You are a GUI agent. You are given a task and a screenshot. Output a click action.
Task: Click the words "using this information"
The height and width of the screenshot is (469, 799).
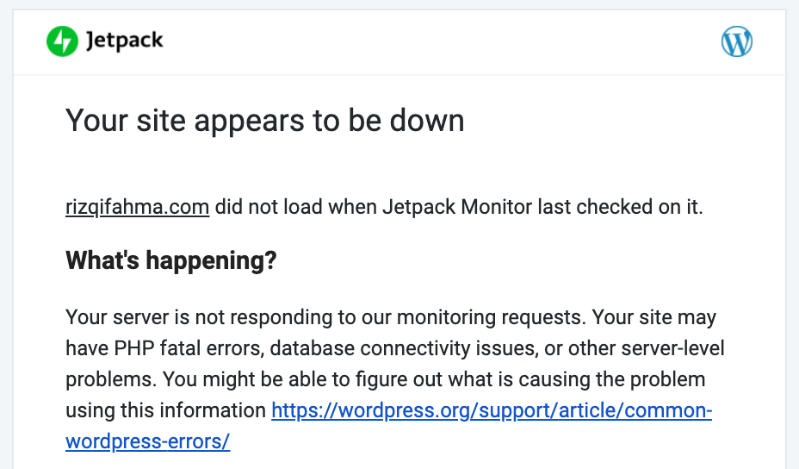click(x=165, y=411)
